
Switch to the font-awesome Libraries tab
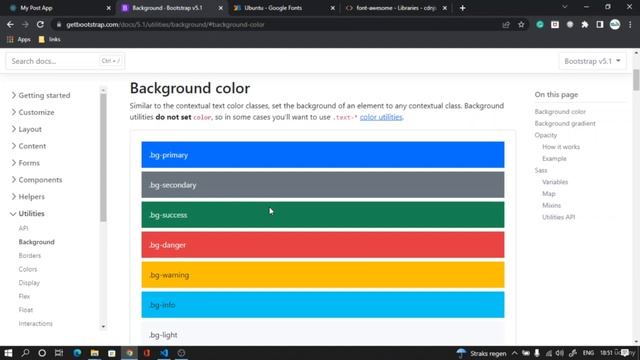tap(394, 8)
